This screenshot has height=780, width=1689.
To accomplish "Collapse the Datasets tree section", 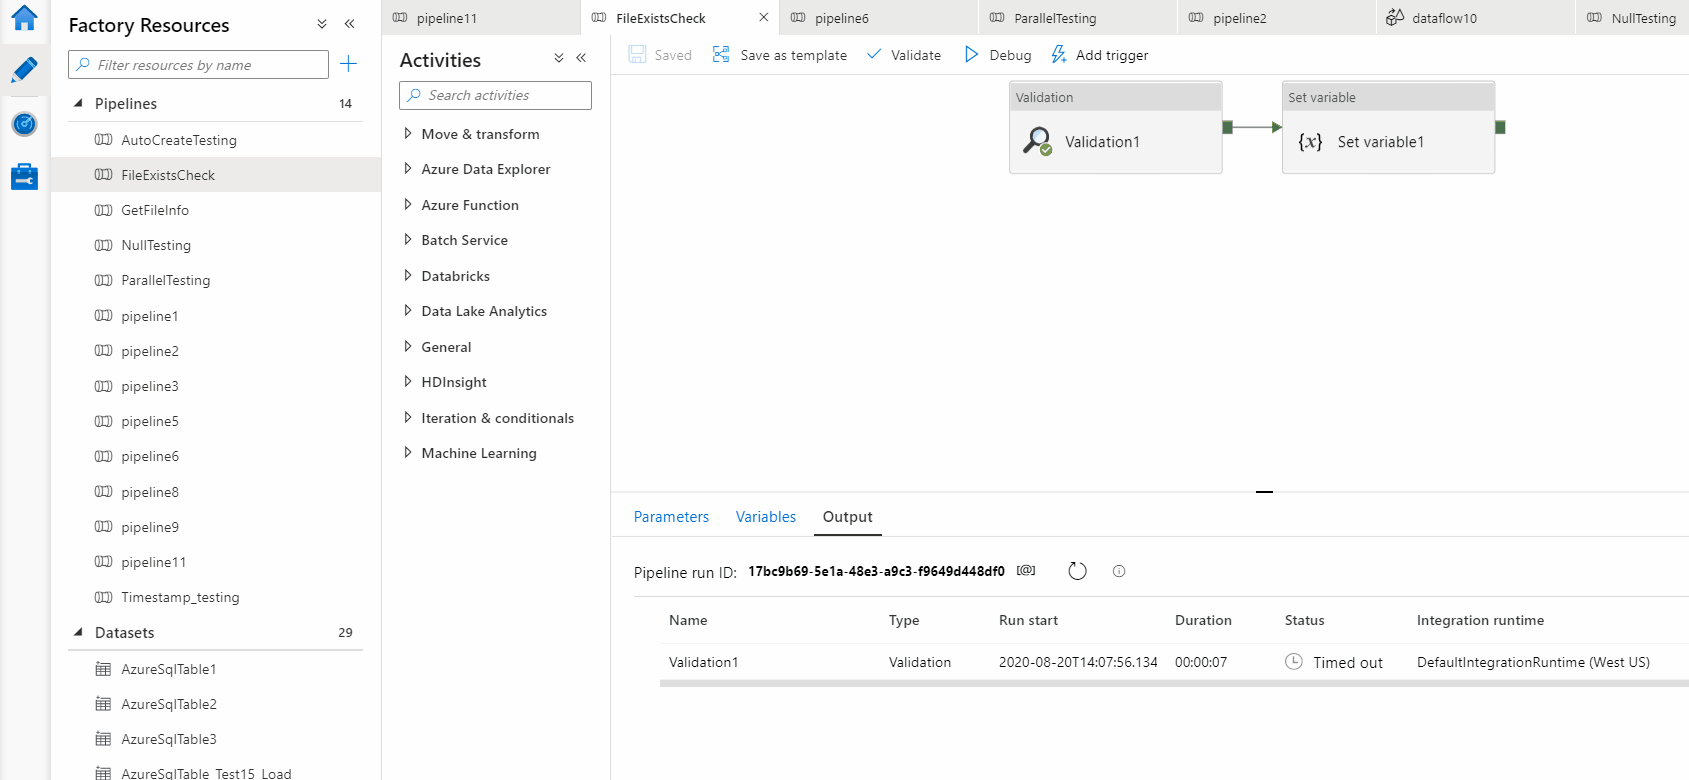I will coord(78,632).
